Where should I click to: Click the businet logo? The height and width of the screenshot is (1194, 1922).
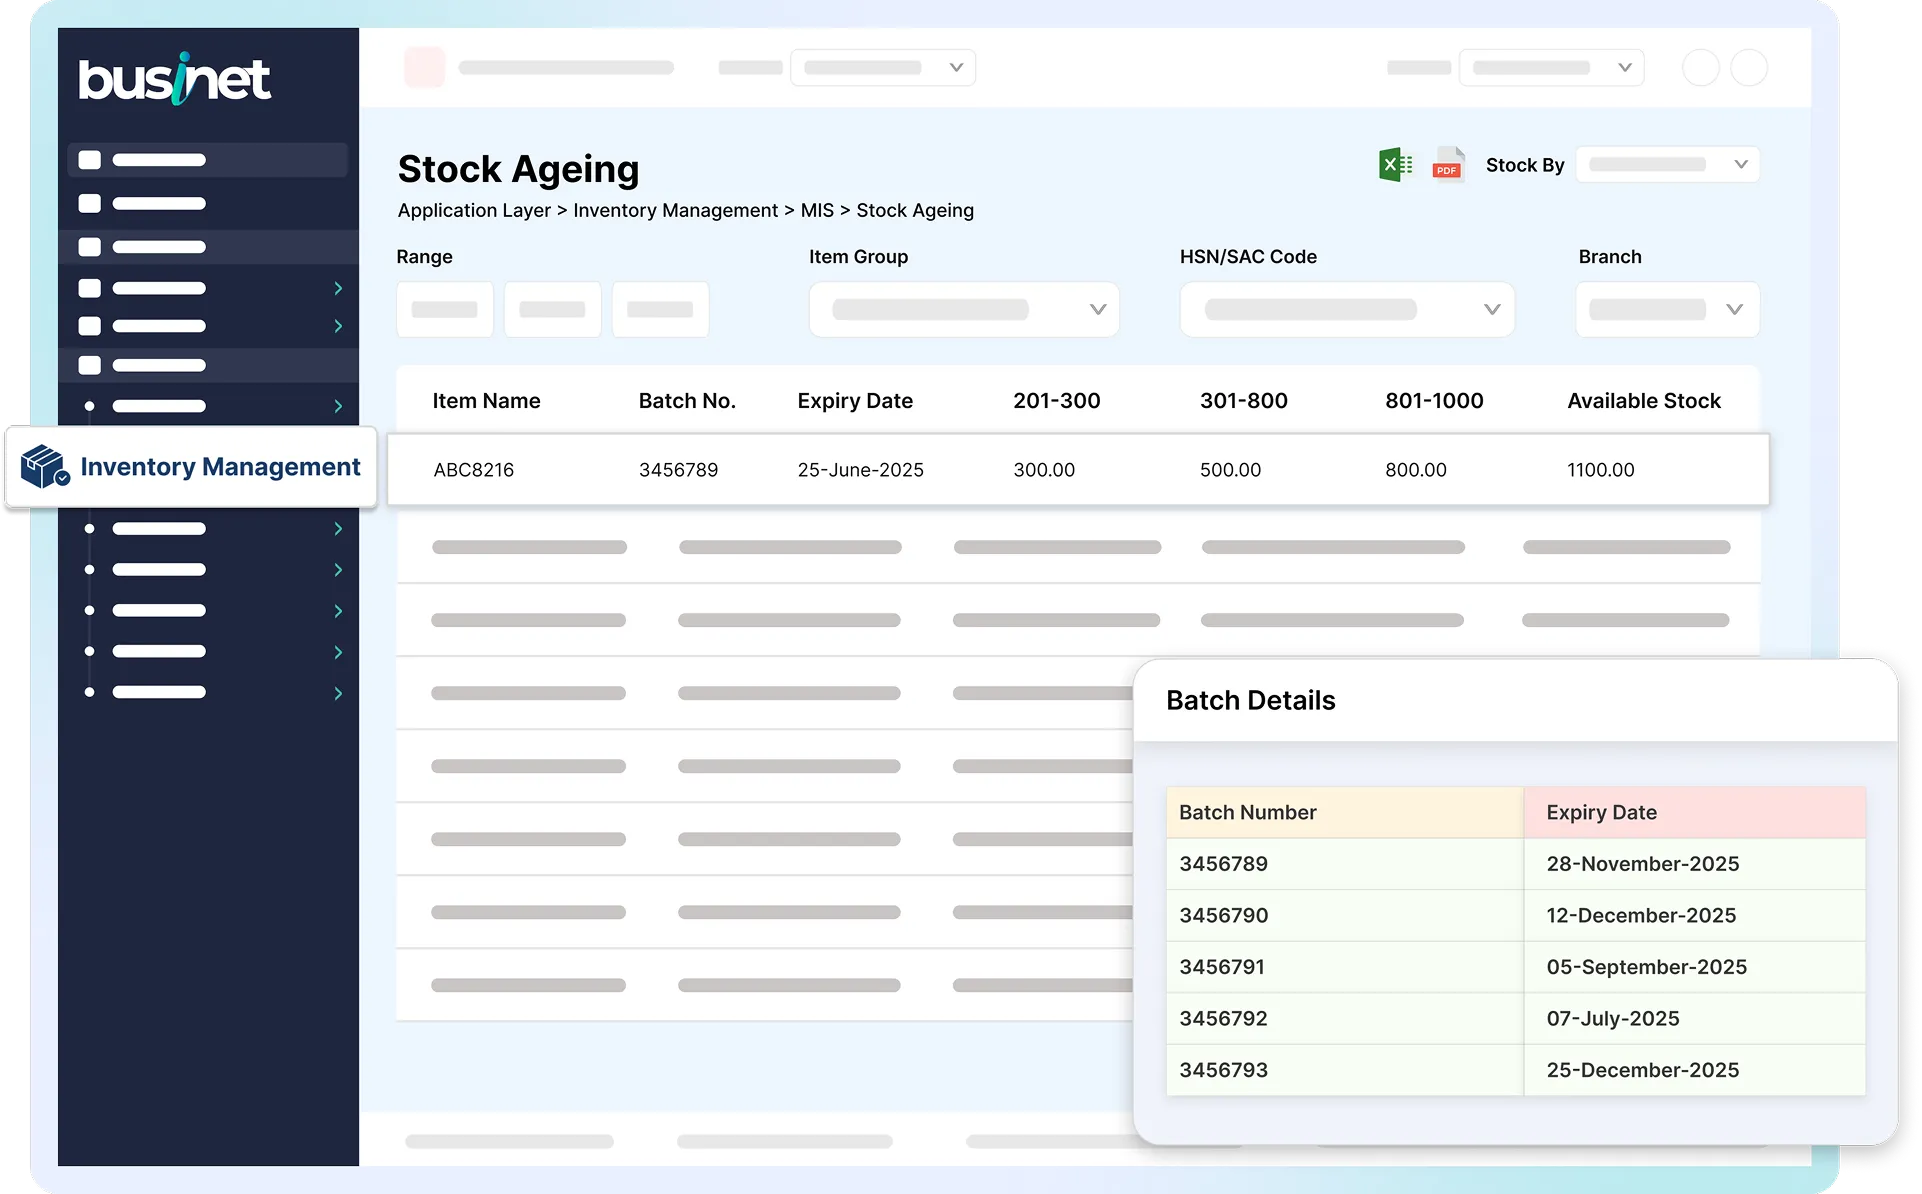[174, 79]
